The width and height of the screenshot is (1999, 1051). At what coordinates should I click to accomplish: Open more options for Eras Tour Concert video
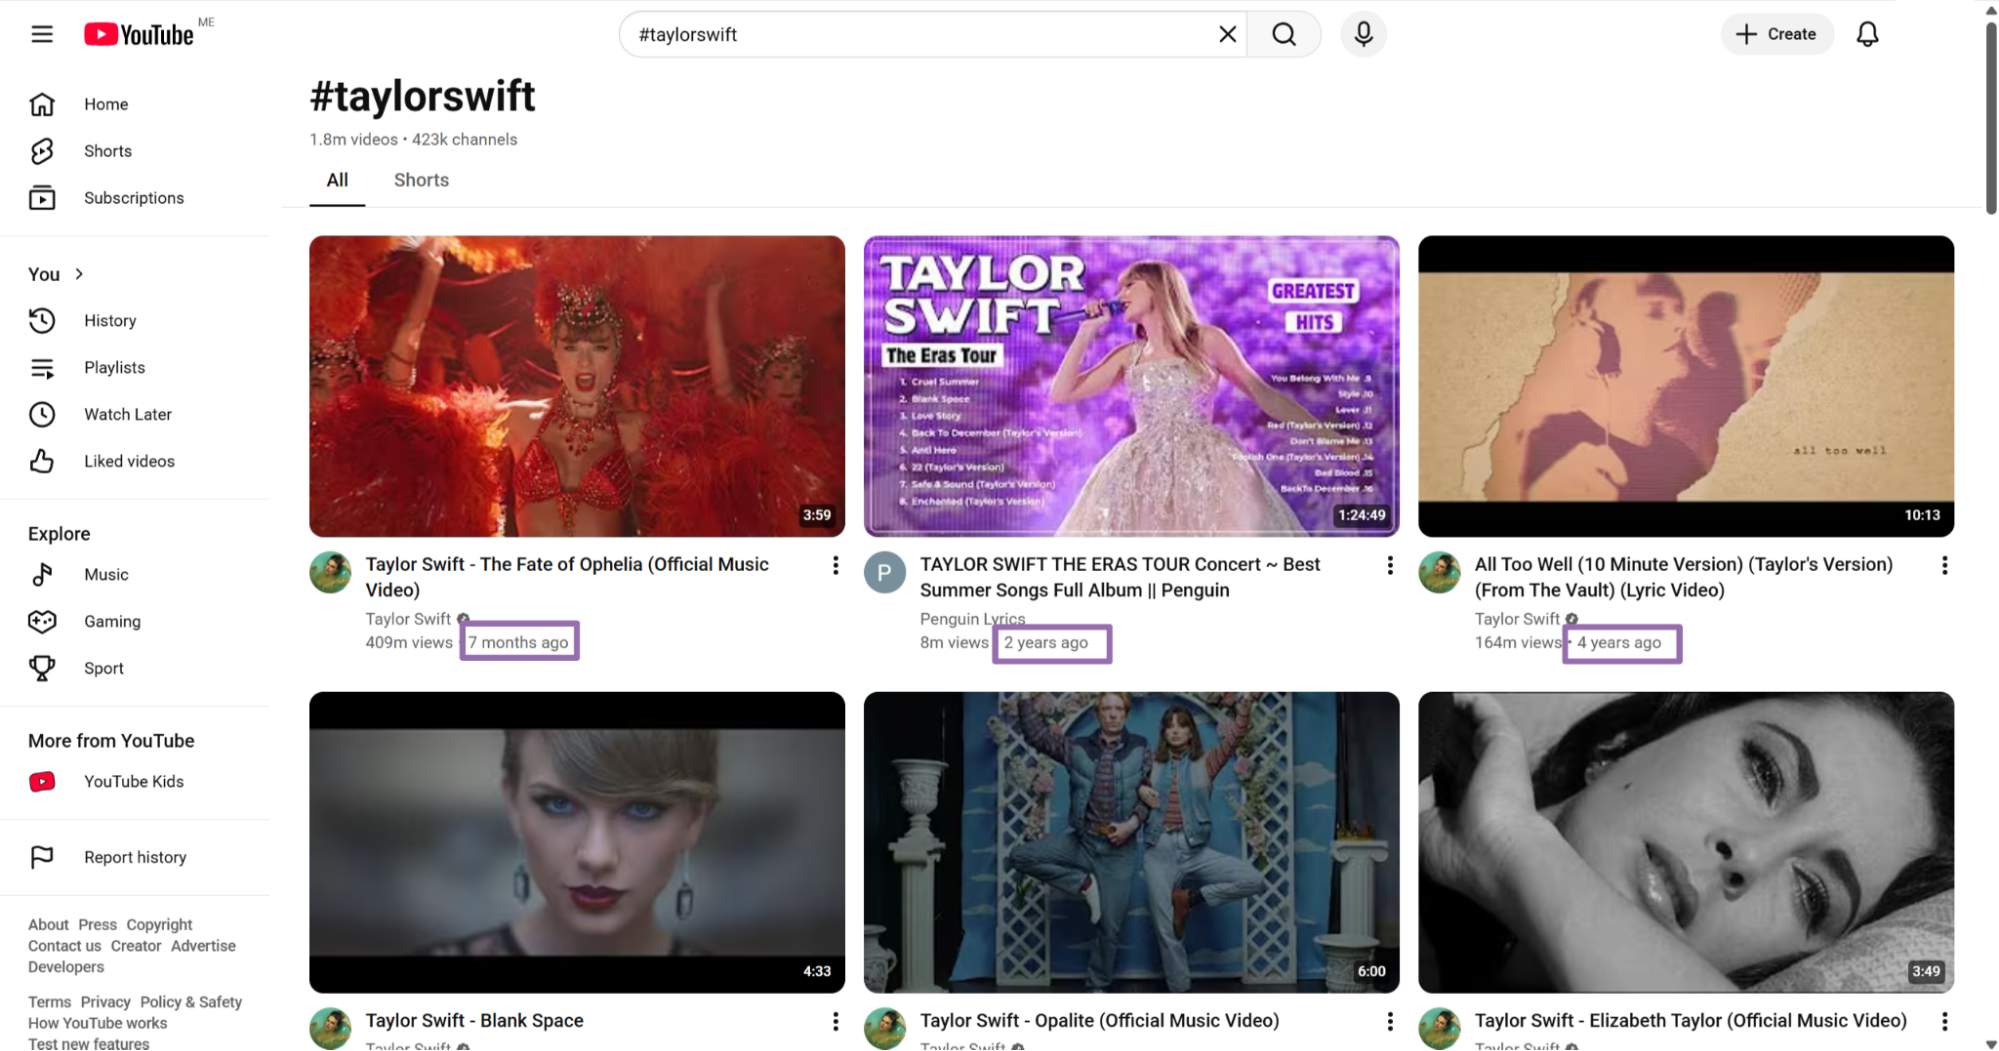click(1390, 566)
